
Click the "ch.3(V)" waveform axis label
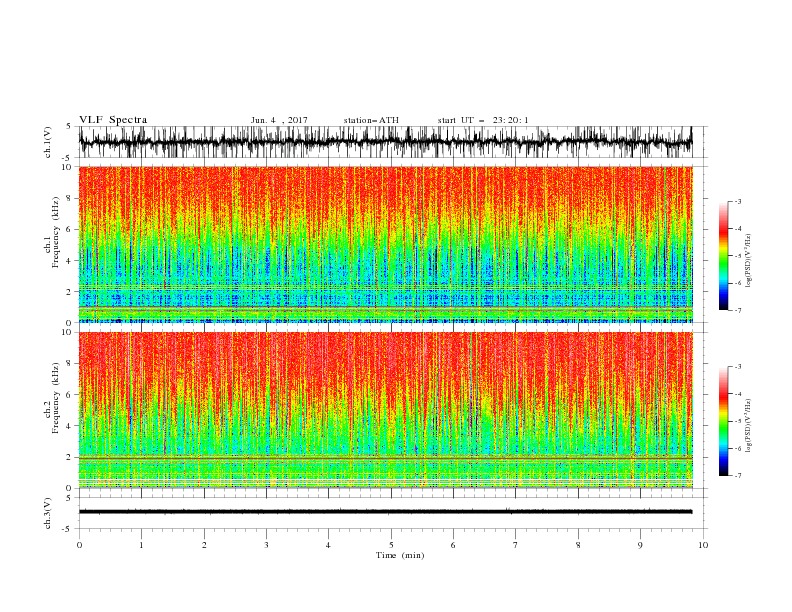[48, 513]
